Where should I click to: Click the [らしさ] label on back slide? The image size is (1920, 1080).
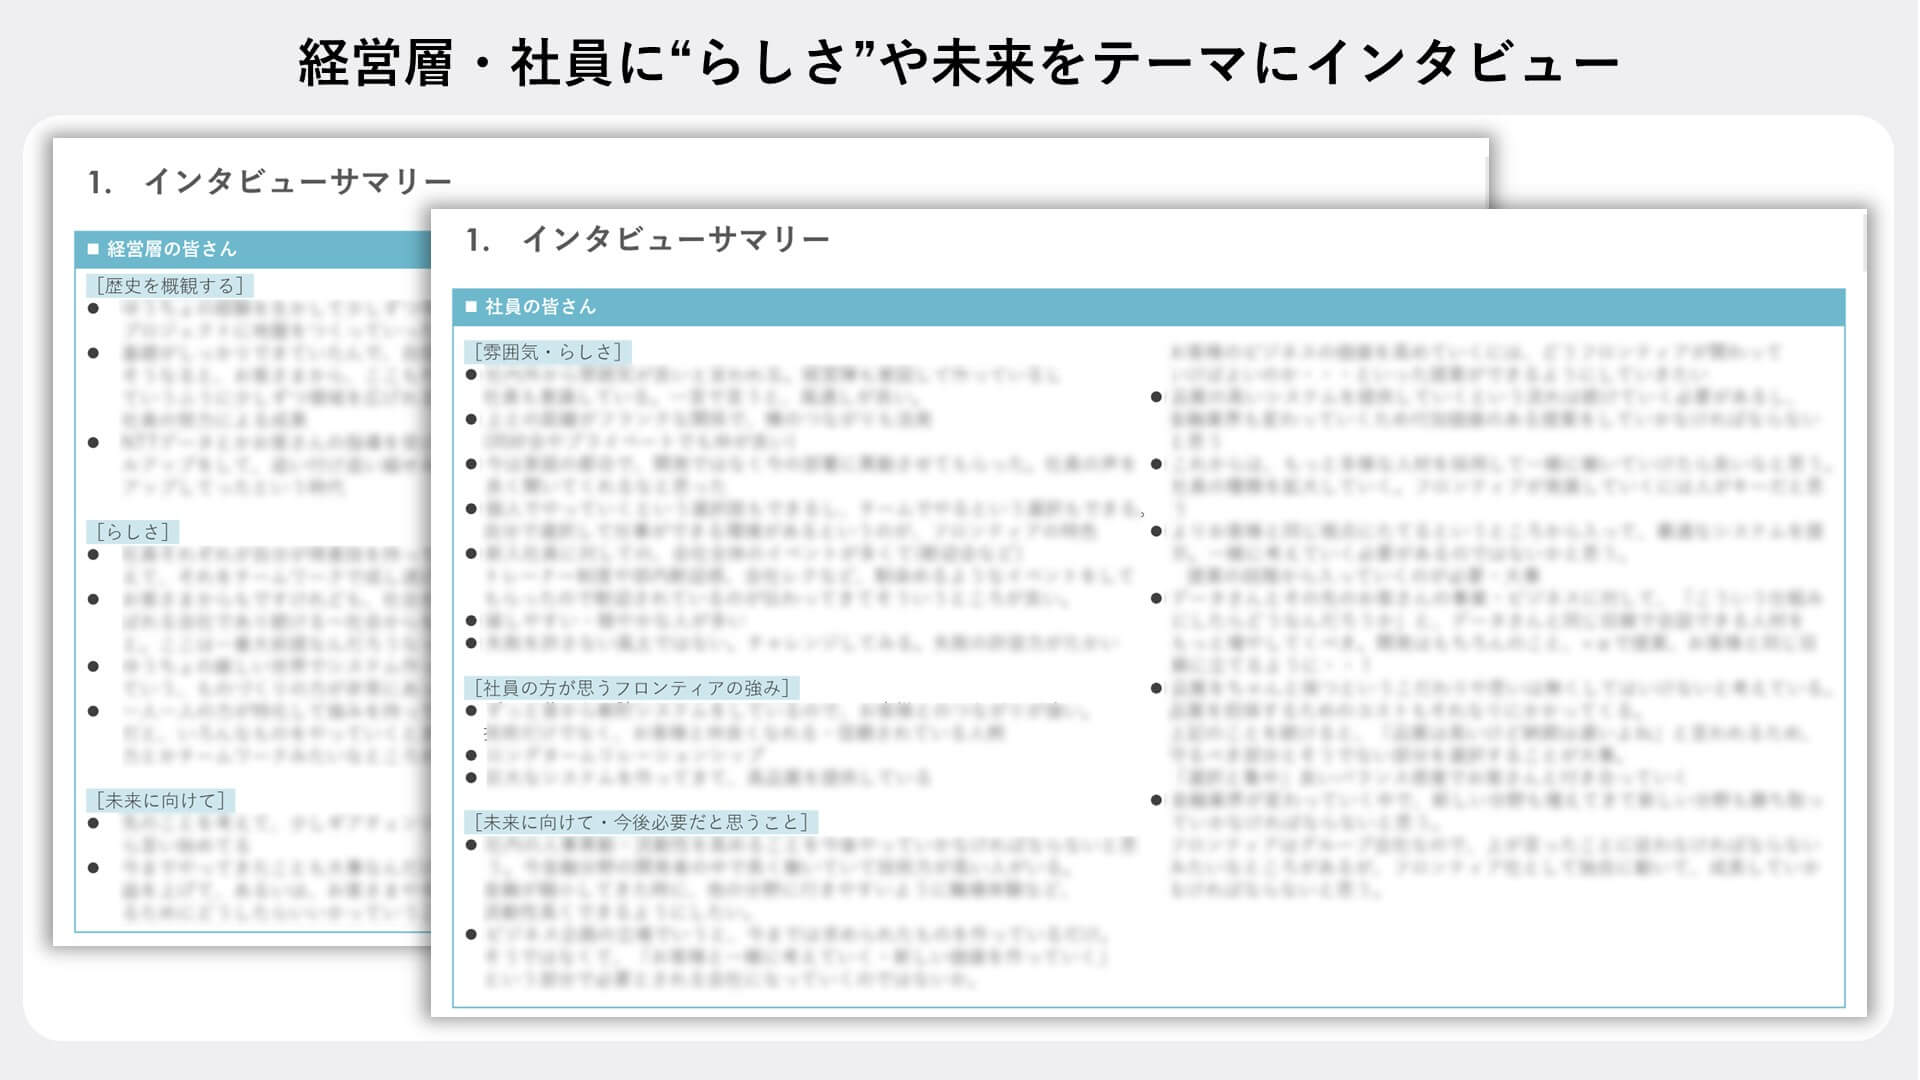coord(132,532)
